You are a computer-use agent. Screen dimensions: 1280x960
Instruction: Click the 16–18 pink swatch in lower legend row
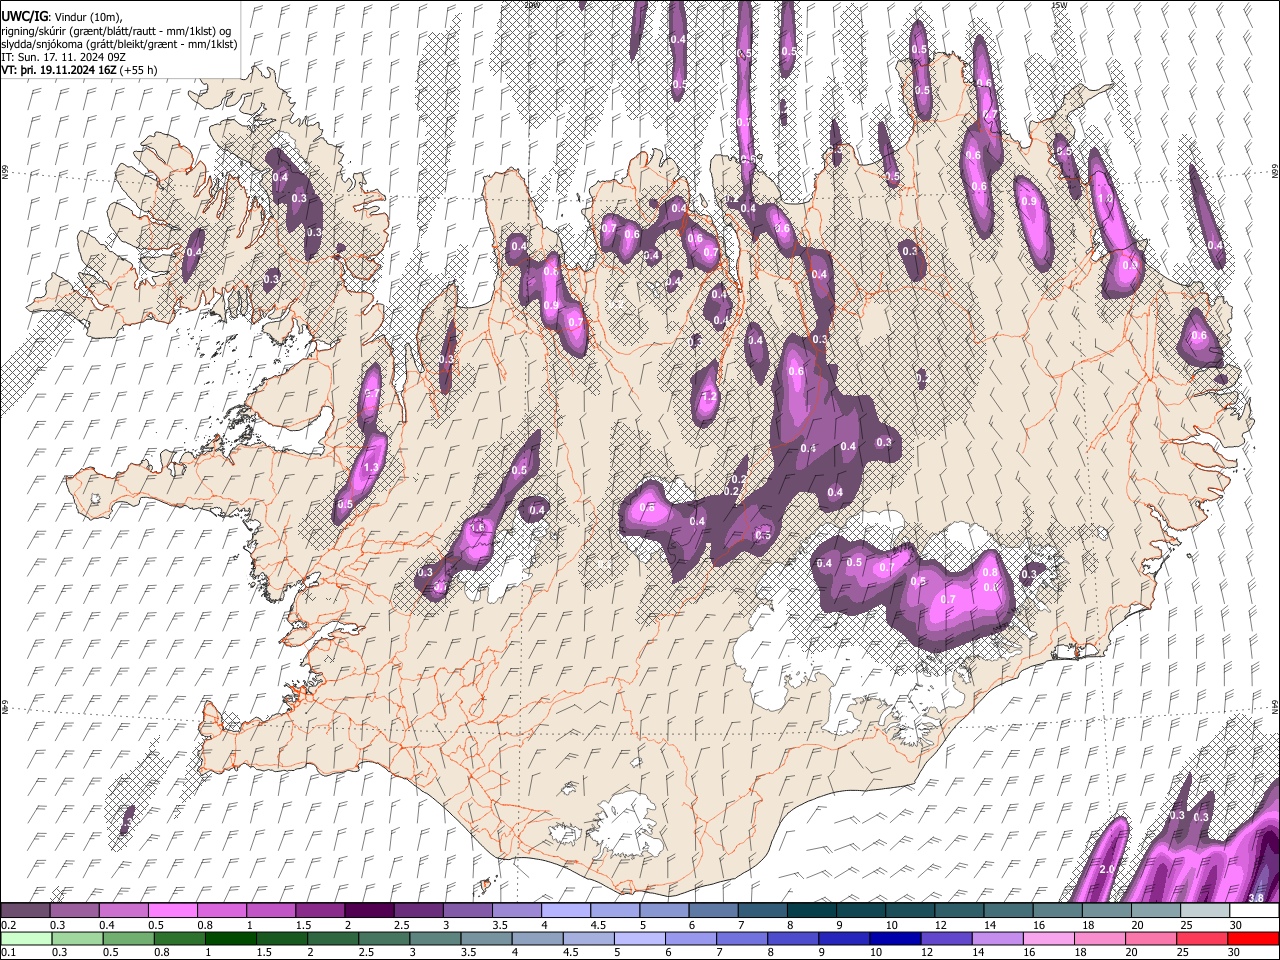pyautogui.click(x=1049, y=939)
